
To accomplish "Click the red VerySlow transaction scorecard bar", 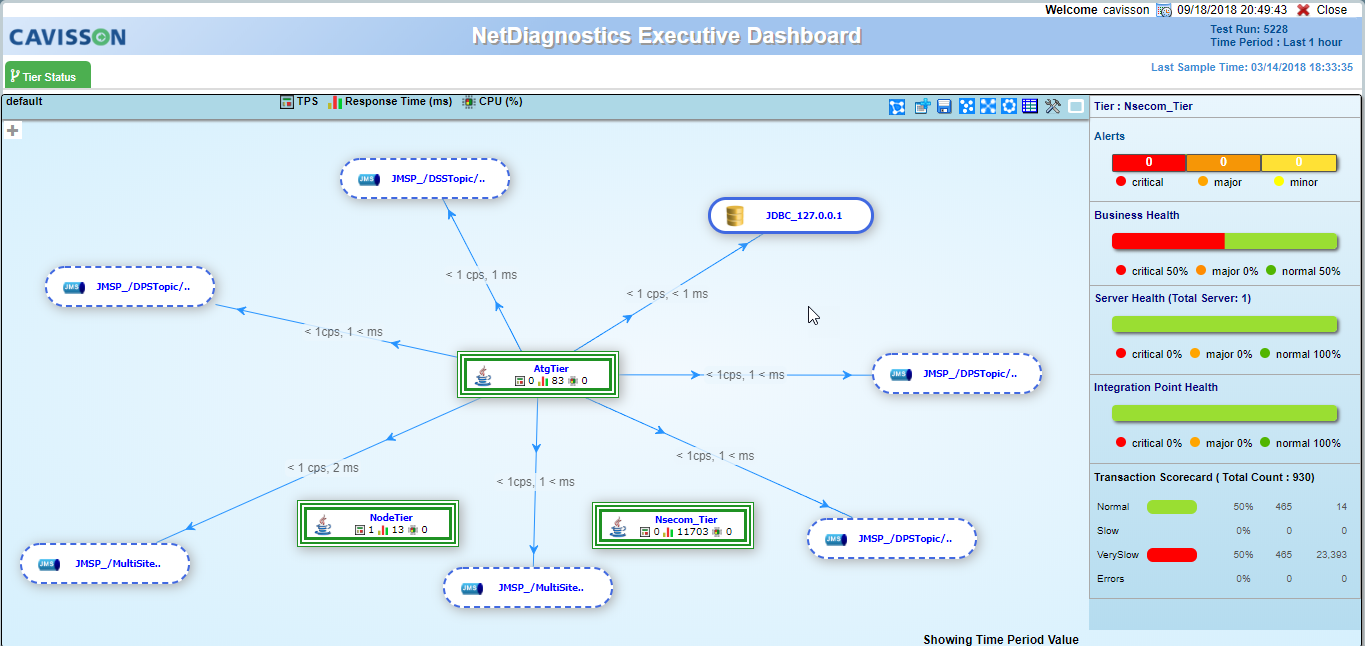I will click(1171, 555).
